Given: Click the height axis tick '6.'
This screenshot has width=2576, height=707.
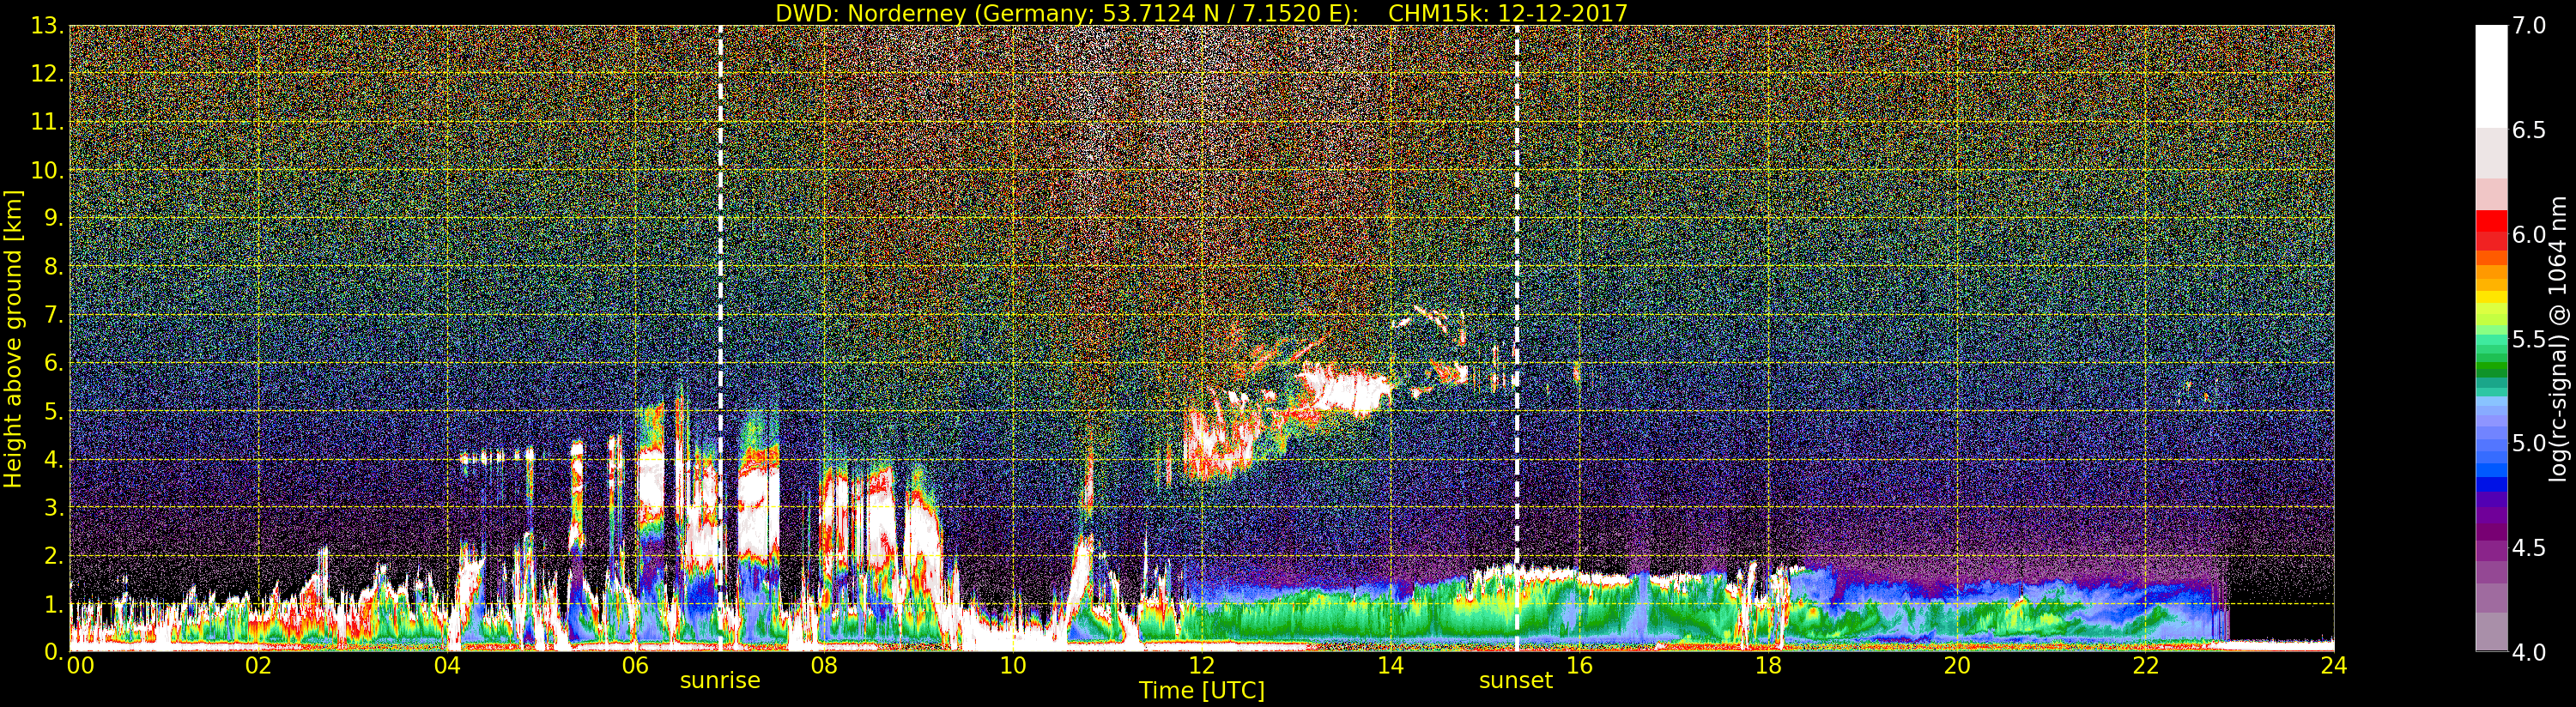Looking at the screenshot, I should point(54,363).
